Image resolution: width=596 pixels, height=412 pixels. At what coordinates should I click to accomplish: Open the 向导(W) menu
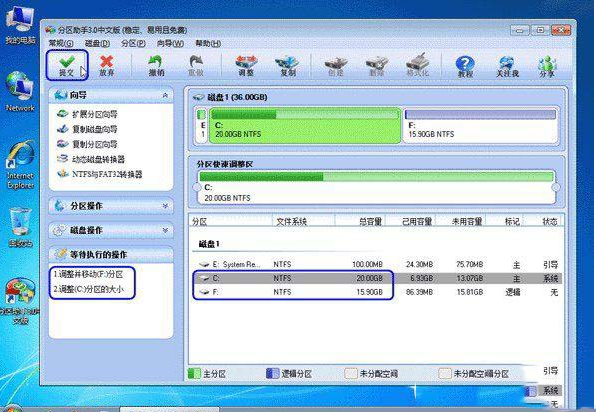click(170, 43)
